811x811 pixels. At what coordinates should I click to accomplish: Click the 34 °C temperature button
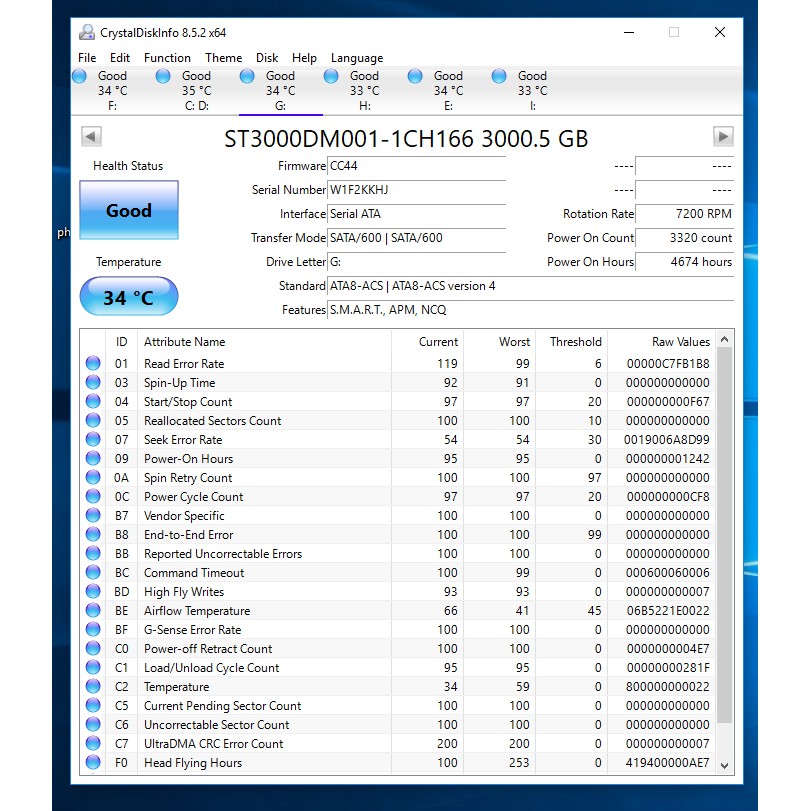click(x=129, y=297)
